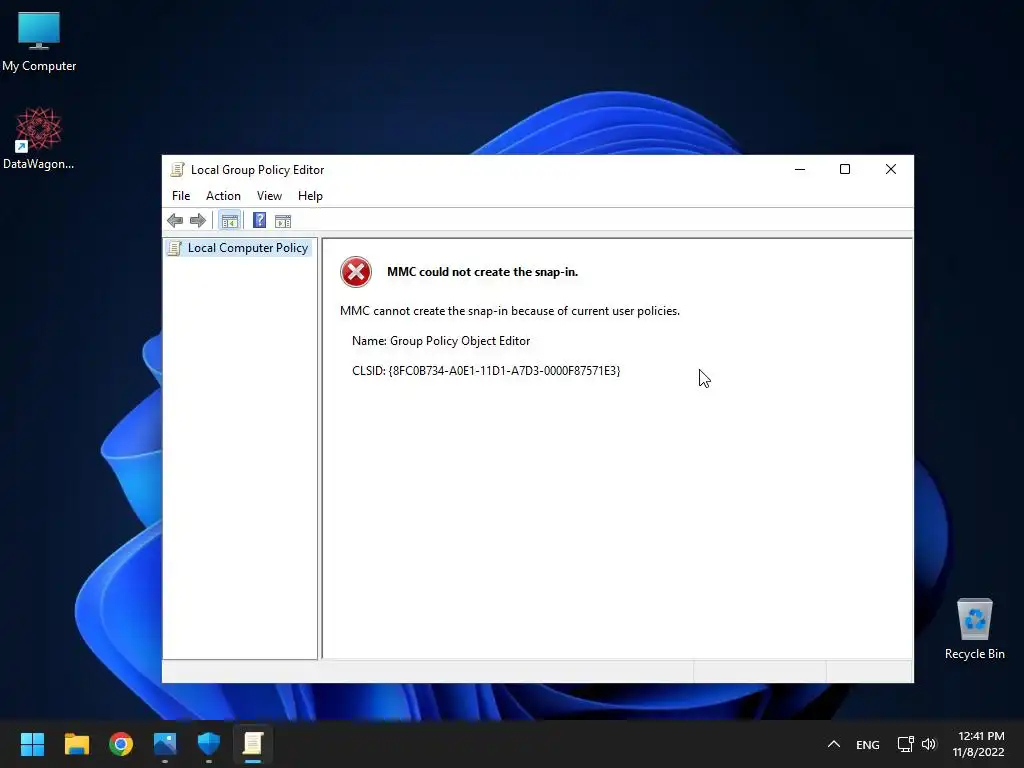Close the Local Group Policy Editor window
The width and height of the screenshot is (1024, 768).
click(x=891, y=169)
